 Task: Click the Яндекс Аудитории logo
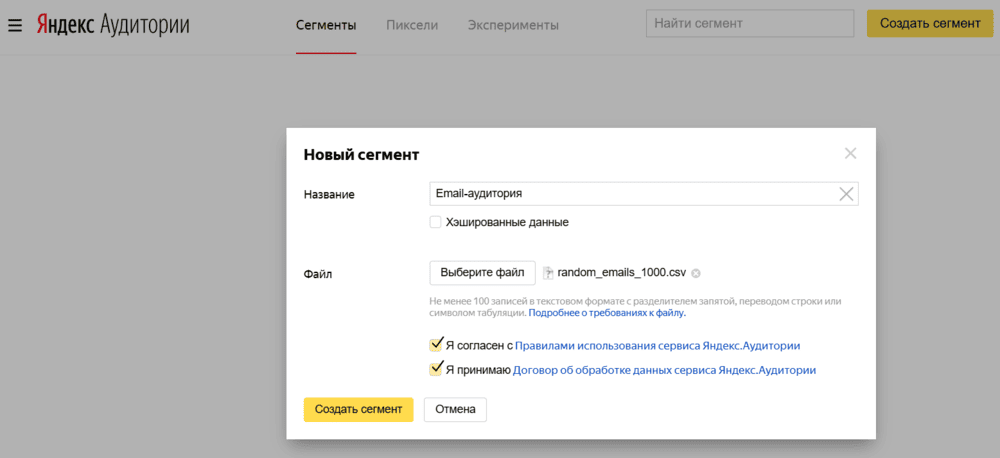pos(112,24)
